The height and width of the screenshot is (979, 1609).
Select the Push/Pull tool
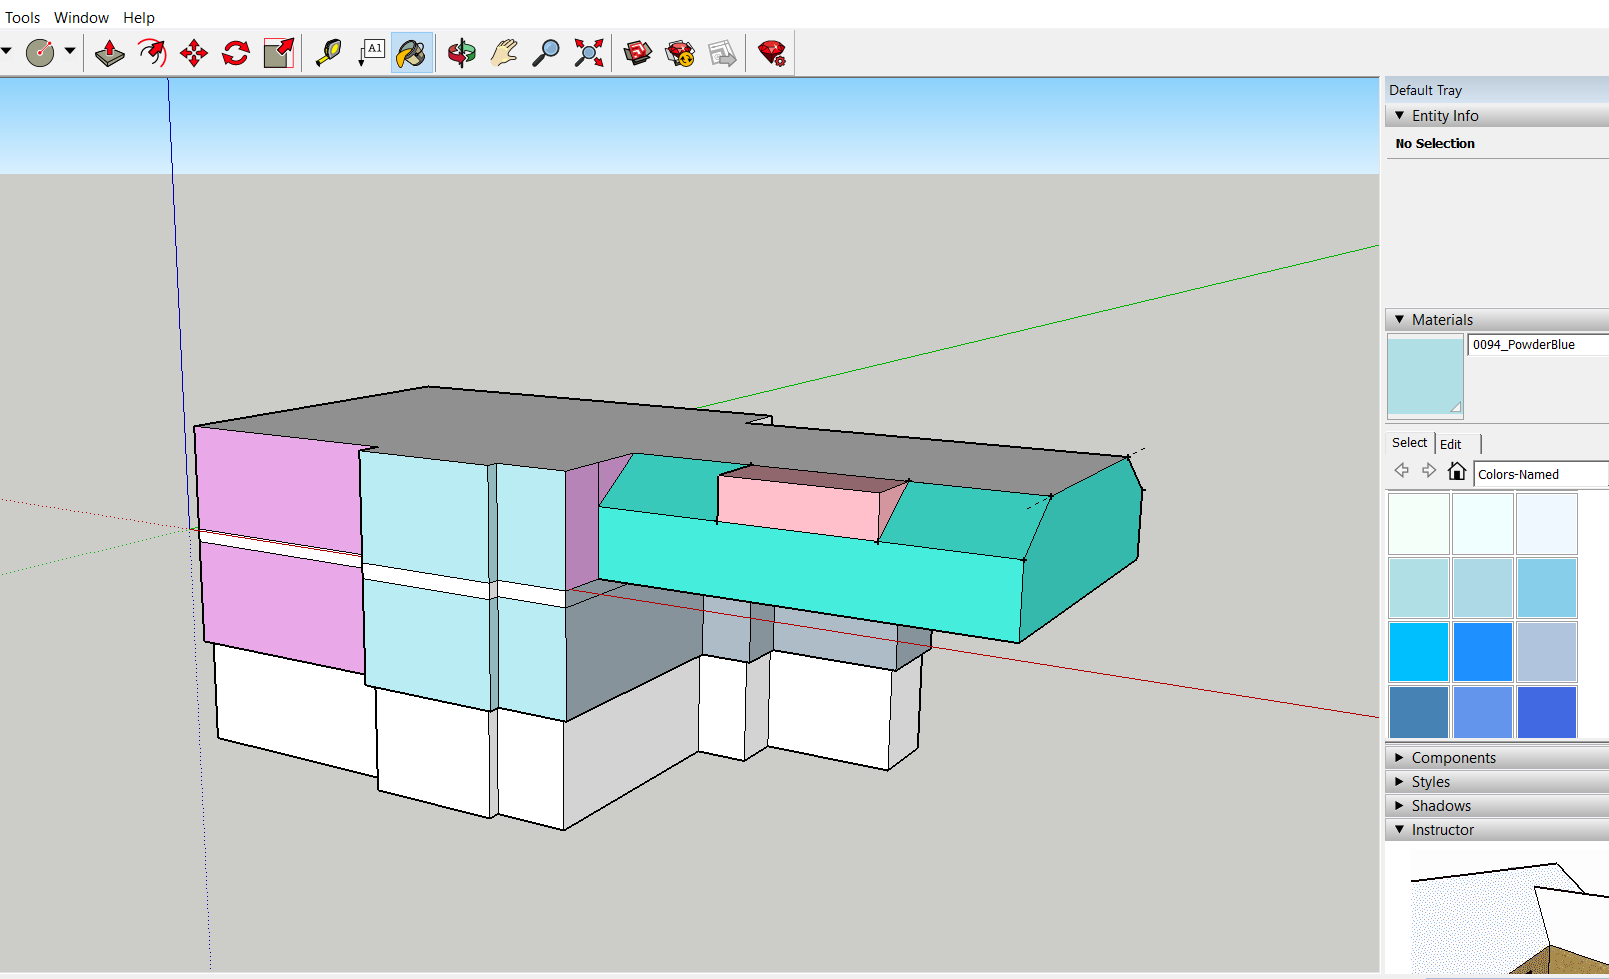coord(109,53)
